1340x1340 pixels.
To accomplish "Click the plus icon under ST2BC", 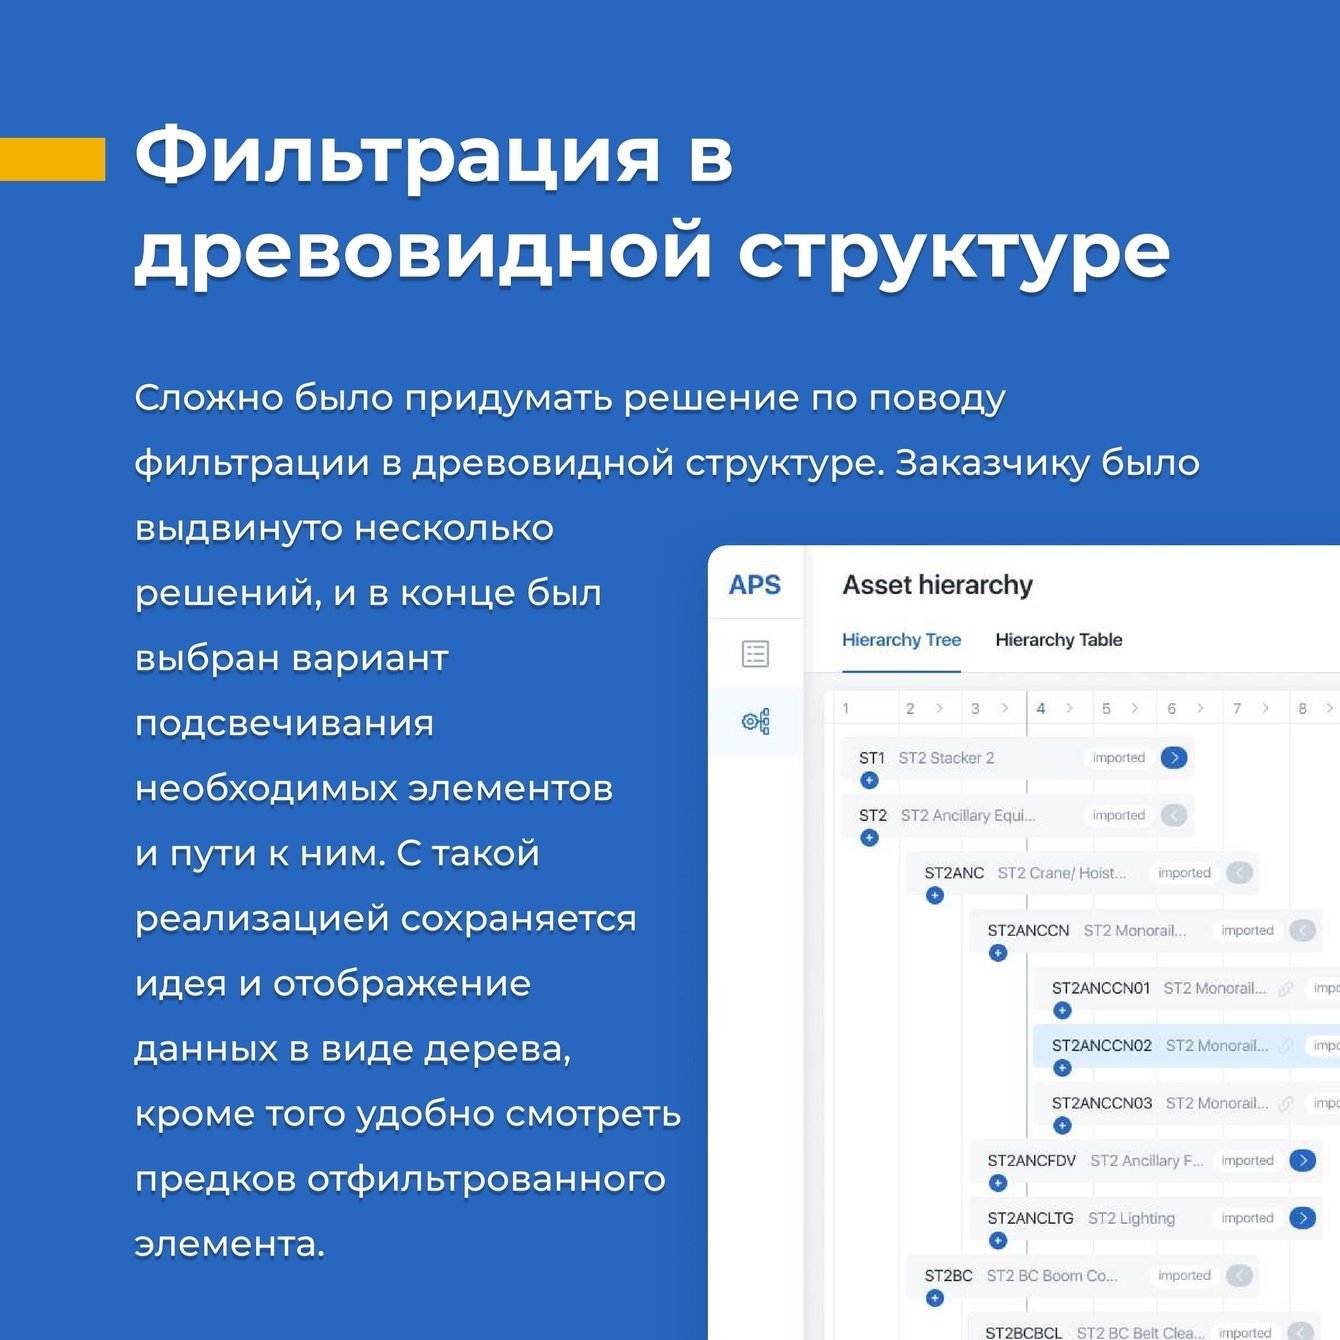I will 934,1298.
